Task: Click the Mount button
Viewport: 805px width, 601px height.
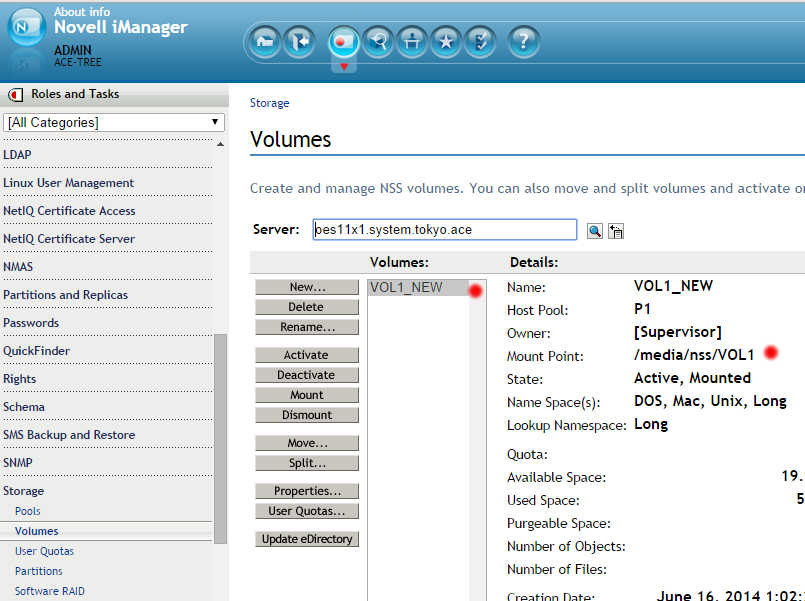Action: [x=307, y=395]
